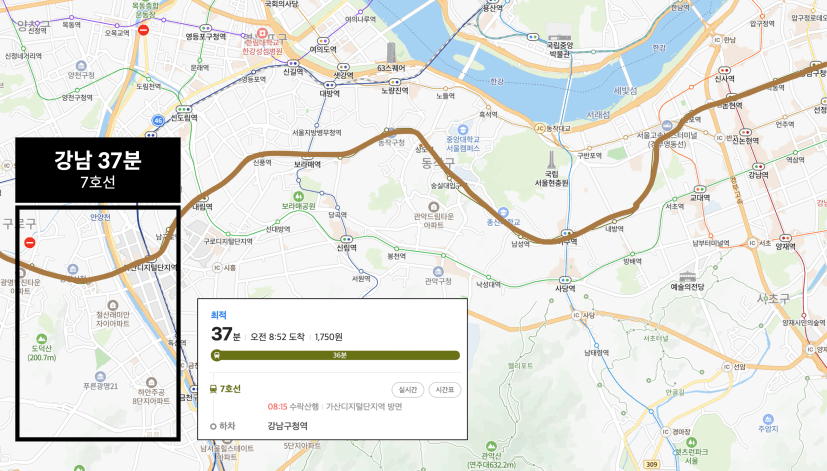Click the 대방역 station marker
Image resolution: width=827 pixels, height=471 pixels.
click(330, 85)
